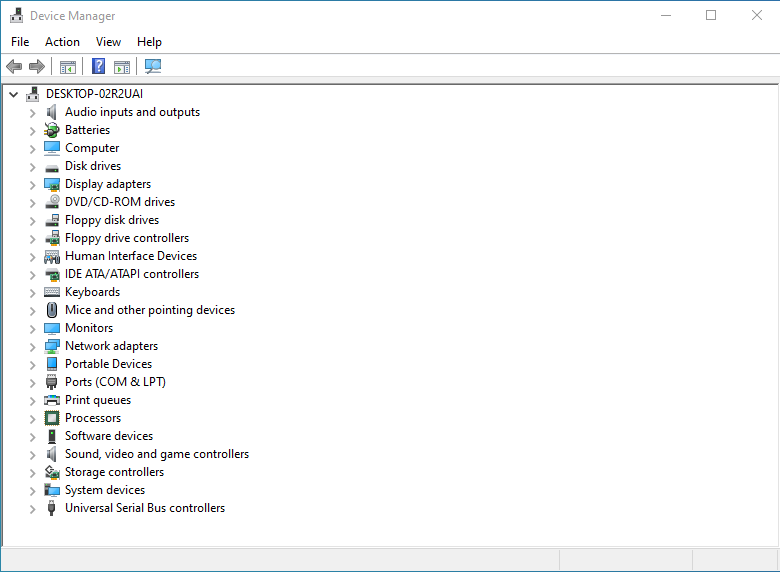780x572 pixels.
Task: Expand the Network adapters node chevron
Action: [x=32, y=347]
